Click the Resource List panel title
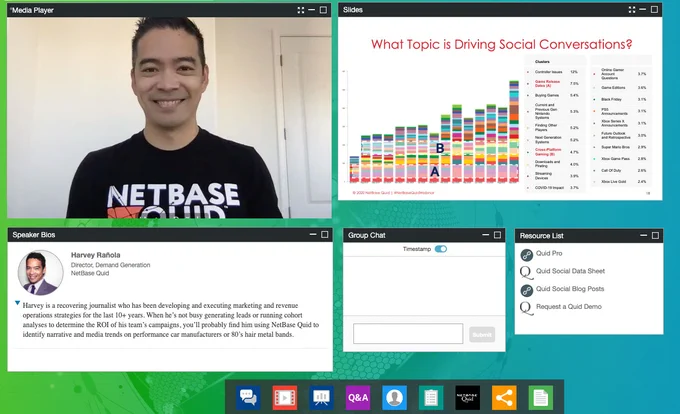The height and width of the screenshot is (414, 680). click(542, 235)
